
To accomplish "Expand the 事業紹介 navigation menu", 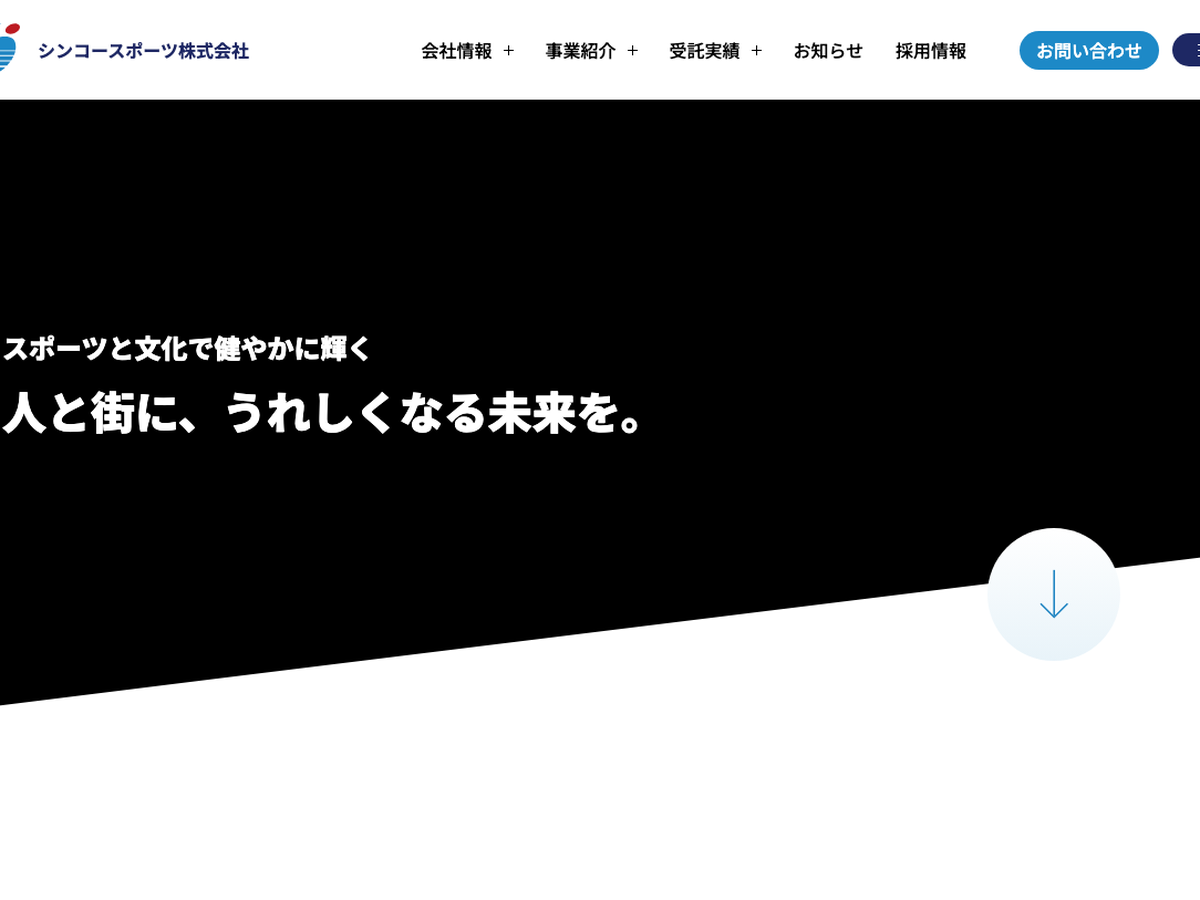I will coord(580,51).
